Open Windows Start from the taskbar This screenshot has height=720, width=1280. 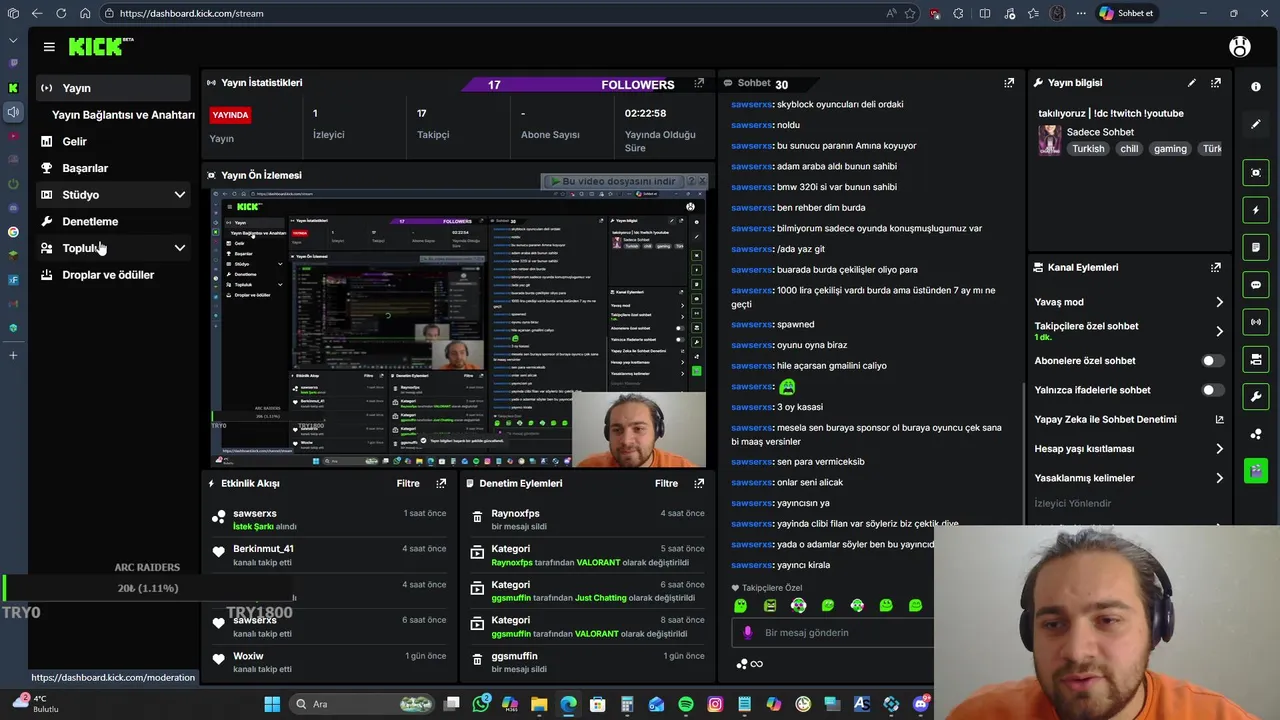[272, 704]
